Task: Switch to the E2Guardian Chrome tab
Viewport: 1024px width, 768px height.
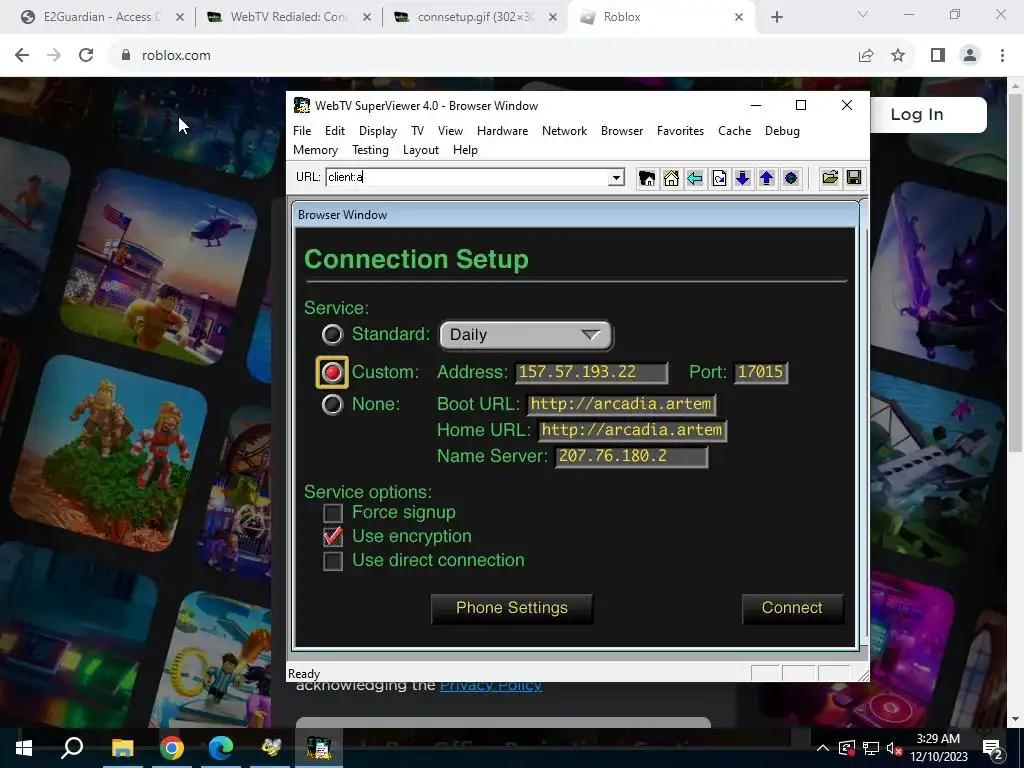Action: click(101, 17)
